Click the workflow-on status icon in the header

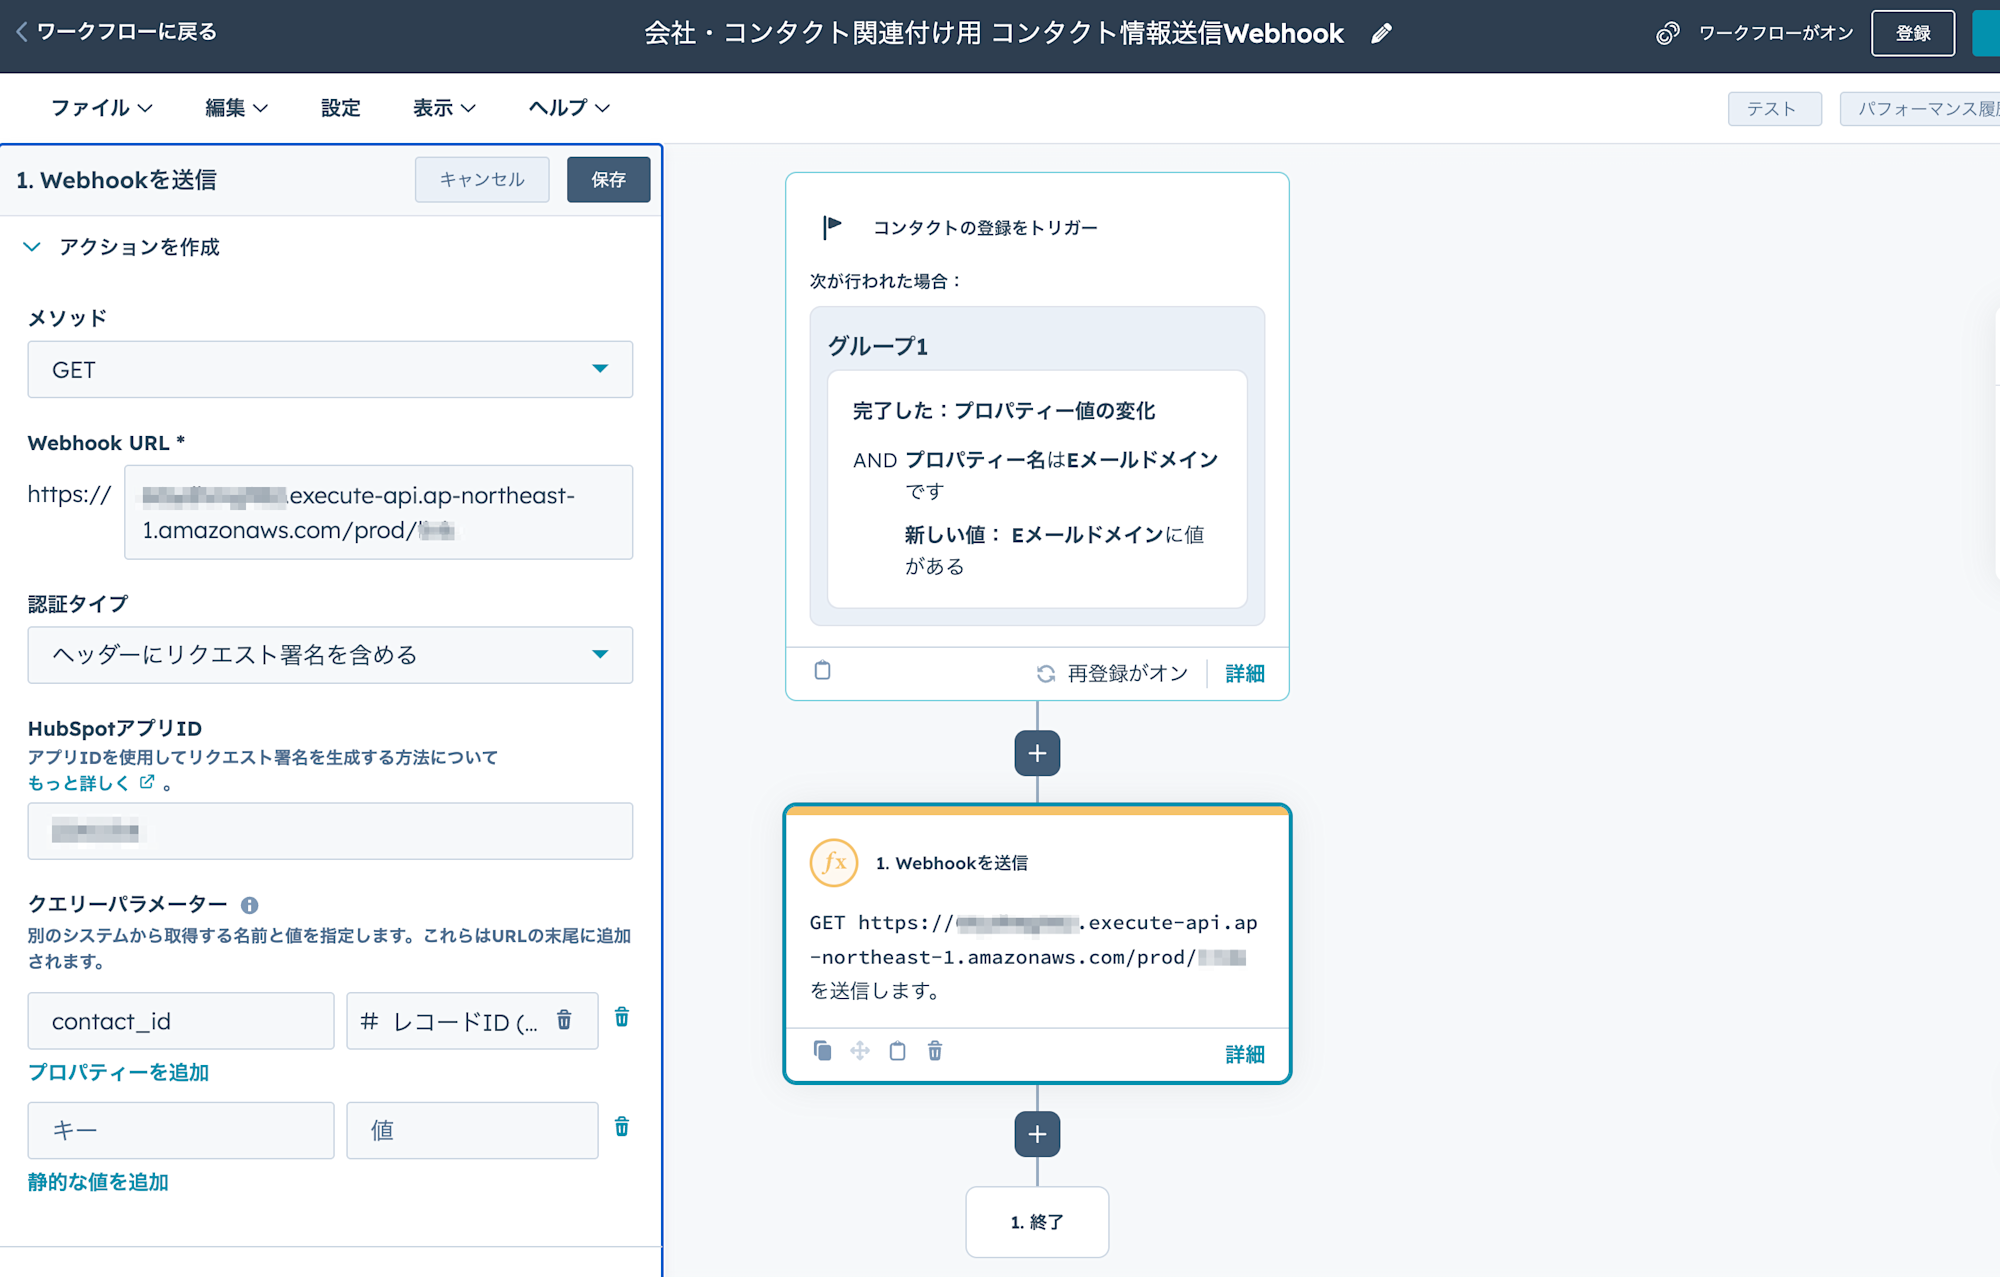pyautogui.click(x=1667, y=33)
